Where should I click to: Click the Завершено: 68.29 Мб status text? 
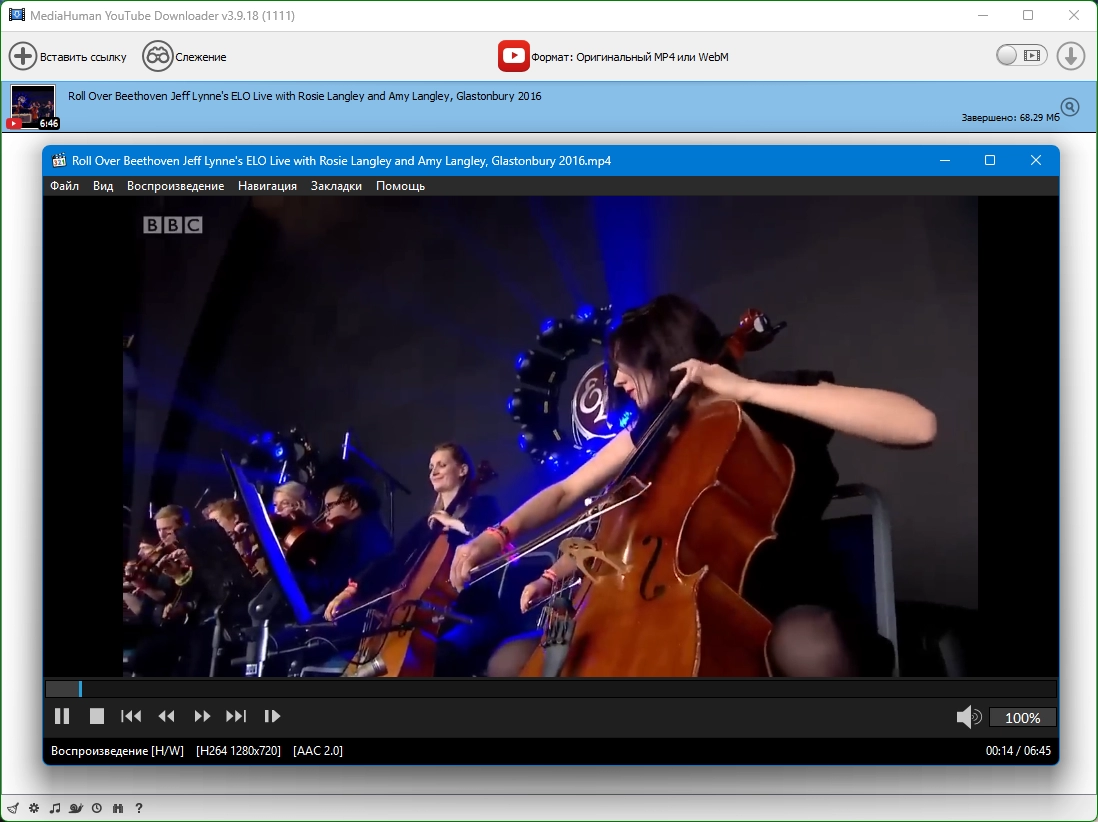[x=1010, y=118]
